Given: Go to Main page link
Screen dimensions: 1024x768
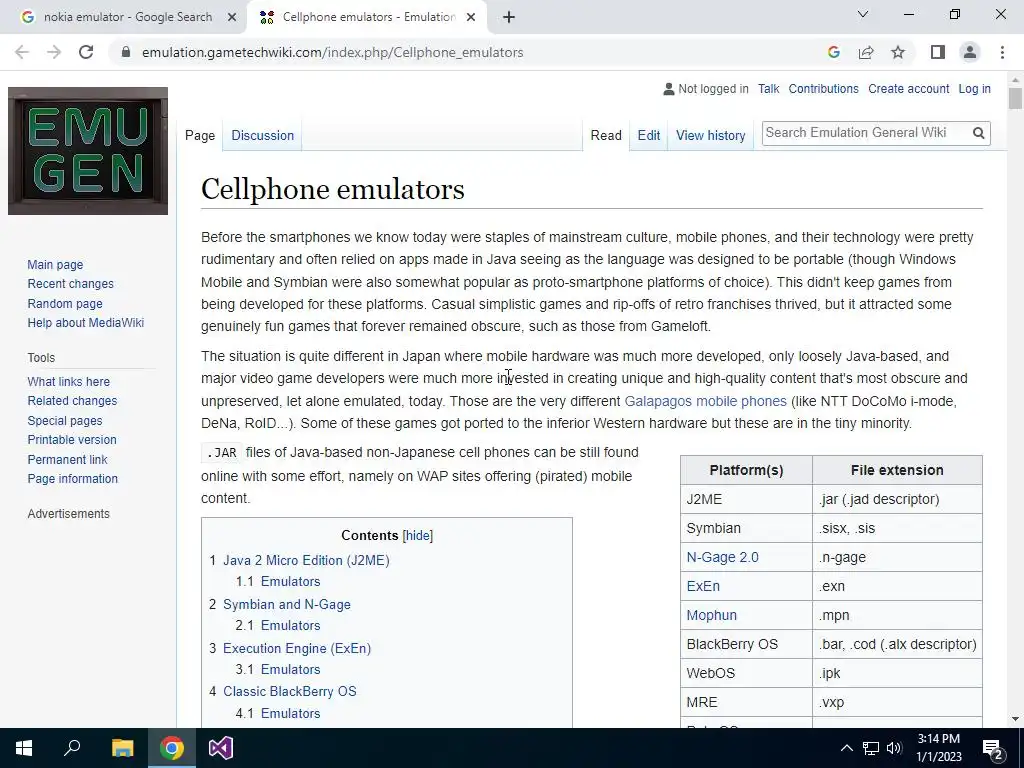Looking at the screenshot, I should pos(55,264).
